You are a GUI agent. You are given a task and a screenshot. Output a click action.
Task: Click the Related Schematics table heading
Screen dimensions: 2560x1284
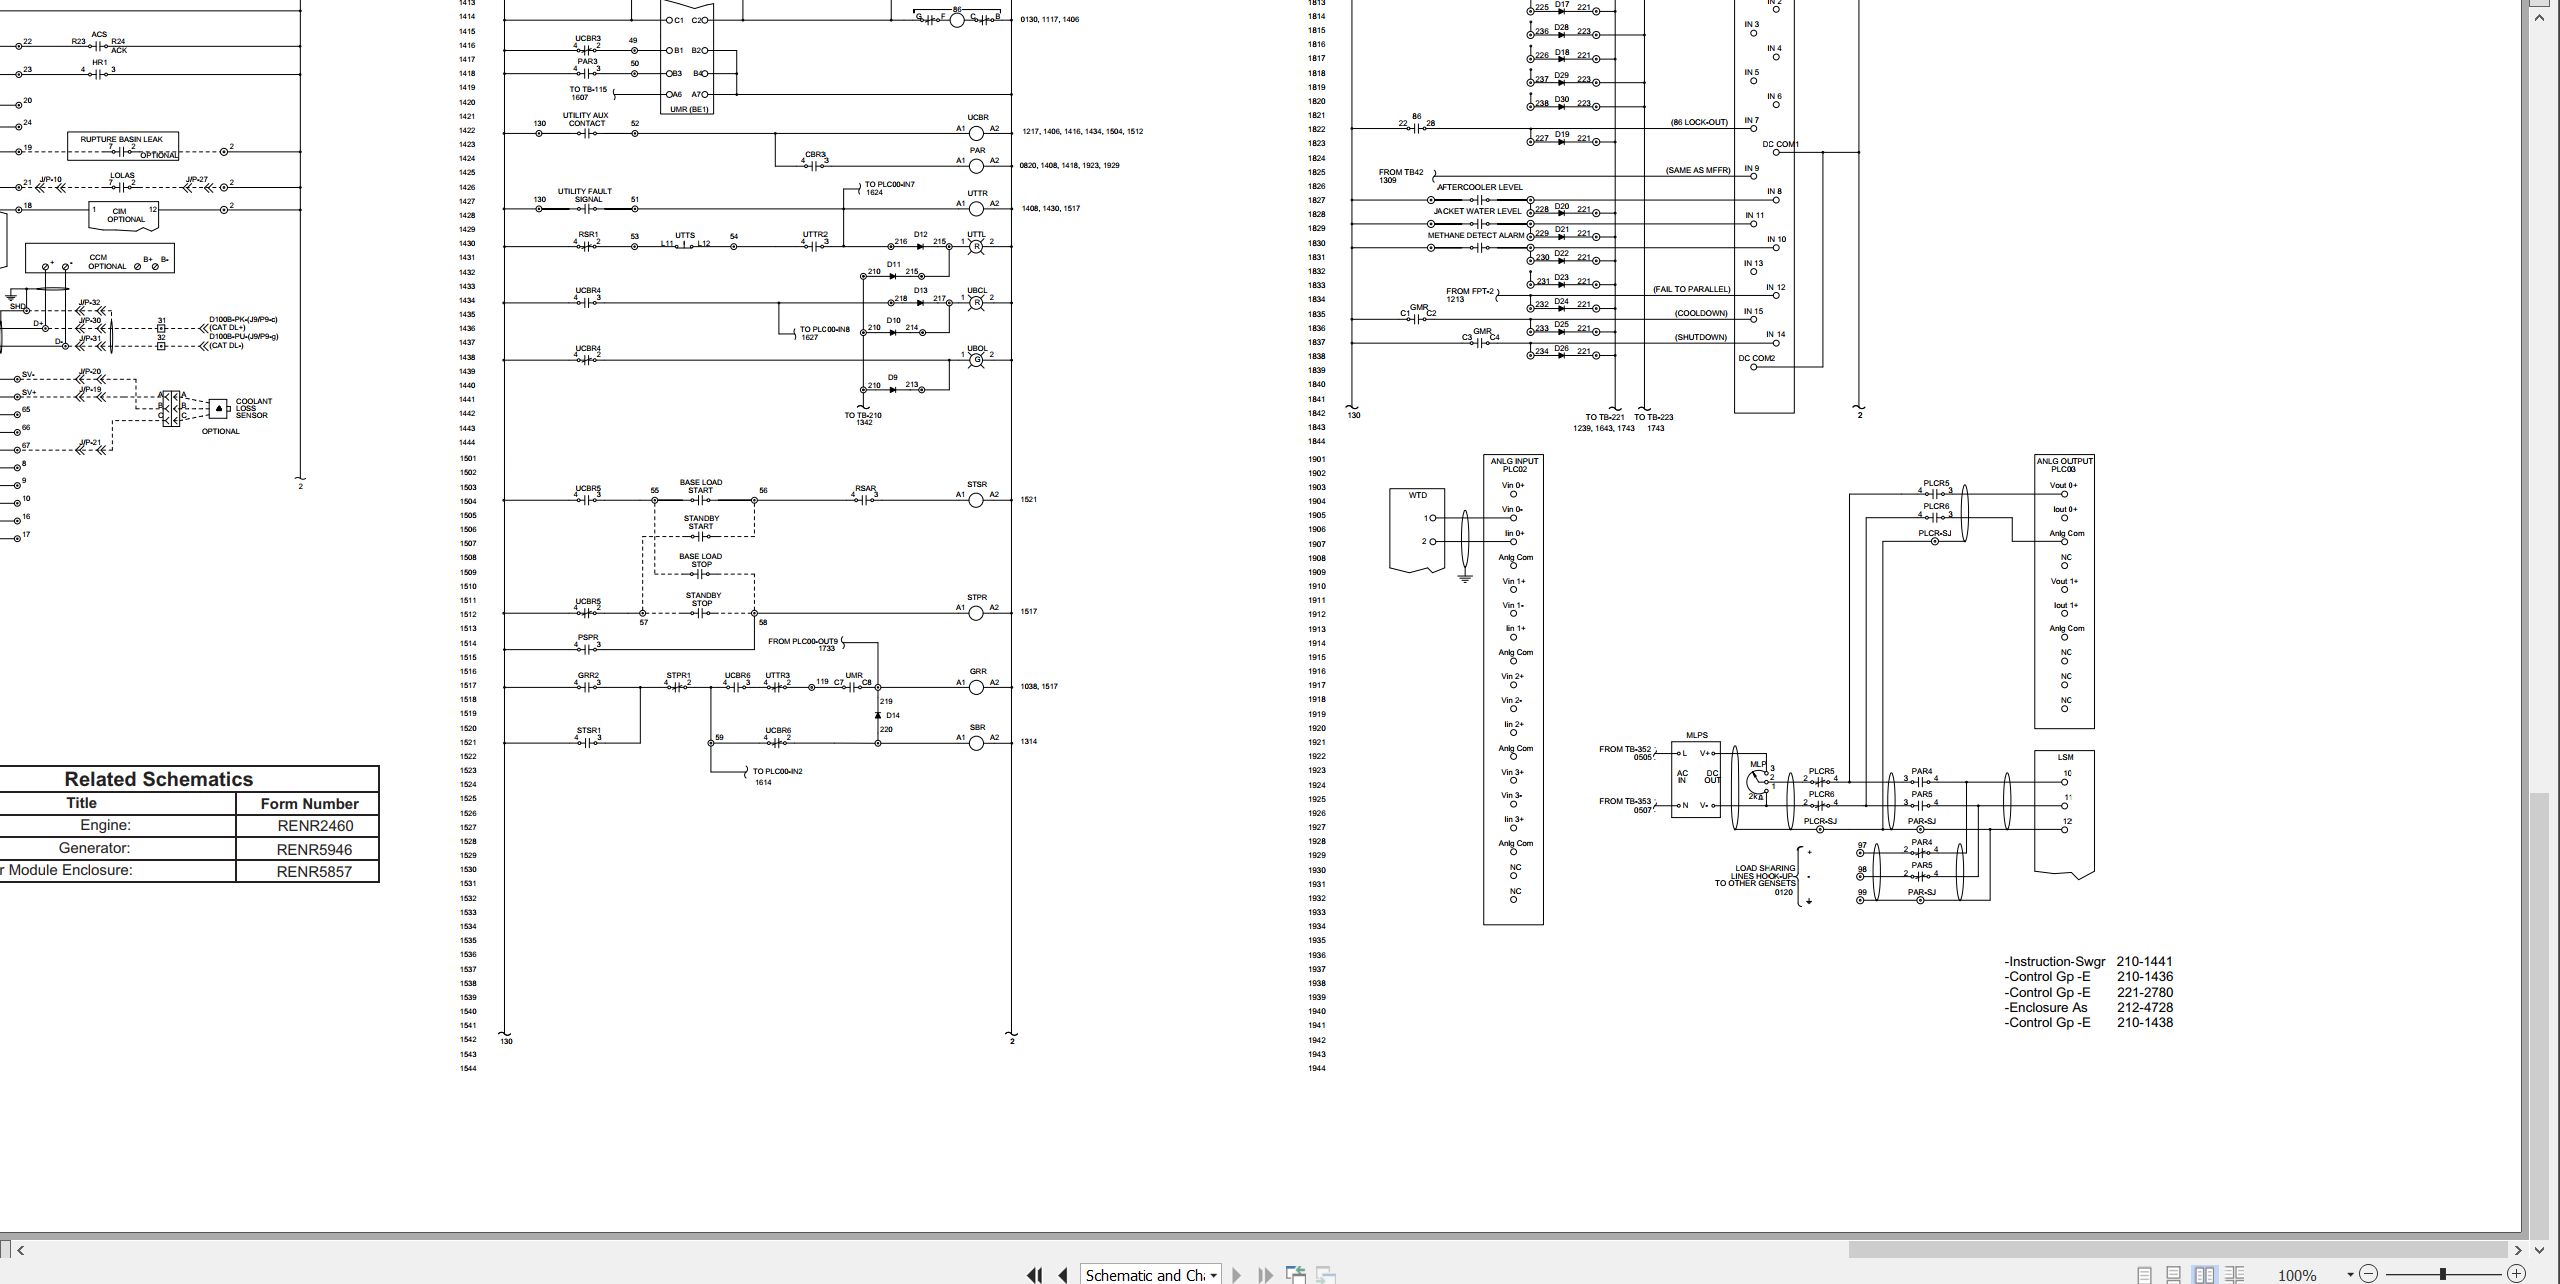159,779
